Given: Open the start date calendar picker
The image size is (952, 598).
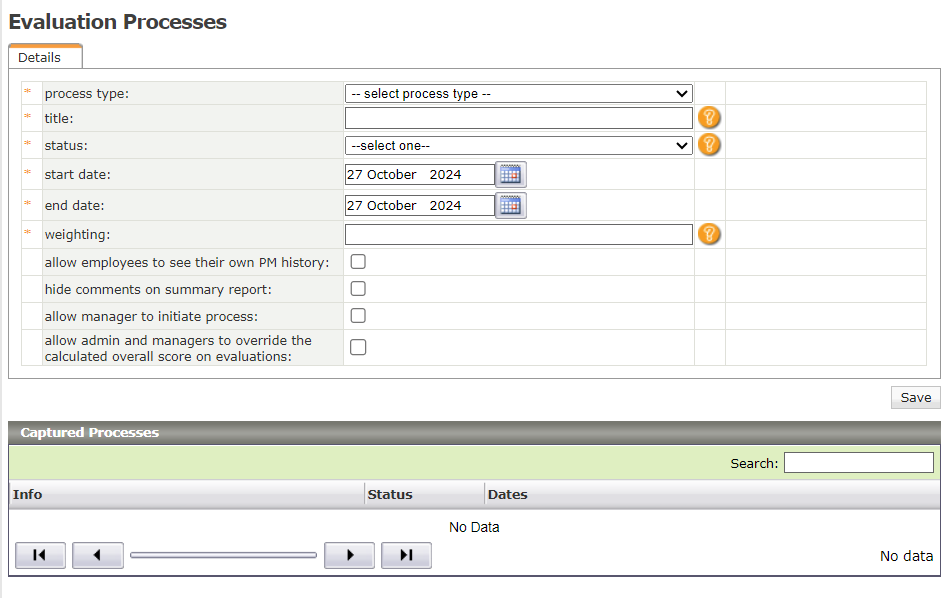Looking at the screenshot, I should tap(510, 174).
